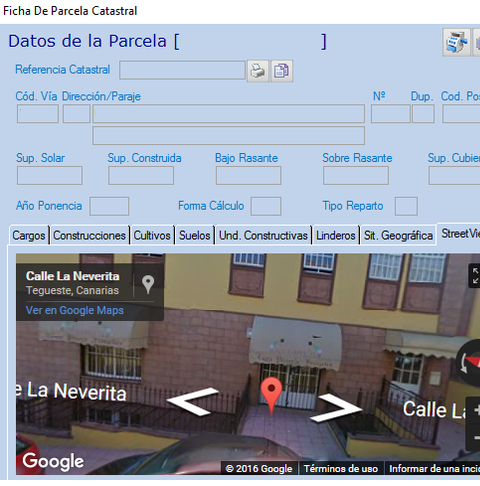Viewport: 480px width, 486px height.
Task: Click the location pin icon beside Calle La Neverita
Action: (x=148, y=284)
